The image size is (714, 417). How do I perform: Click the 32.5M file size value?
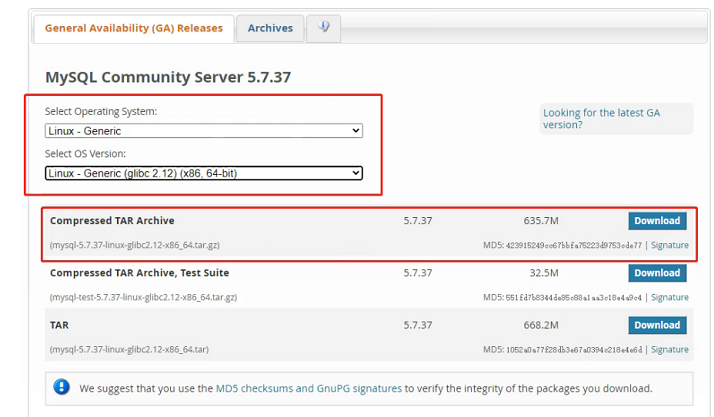pyautogui.click(x=544, y=273)
